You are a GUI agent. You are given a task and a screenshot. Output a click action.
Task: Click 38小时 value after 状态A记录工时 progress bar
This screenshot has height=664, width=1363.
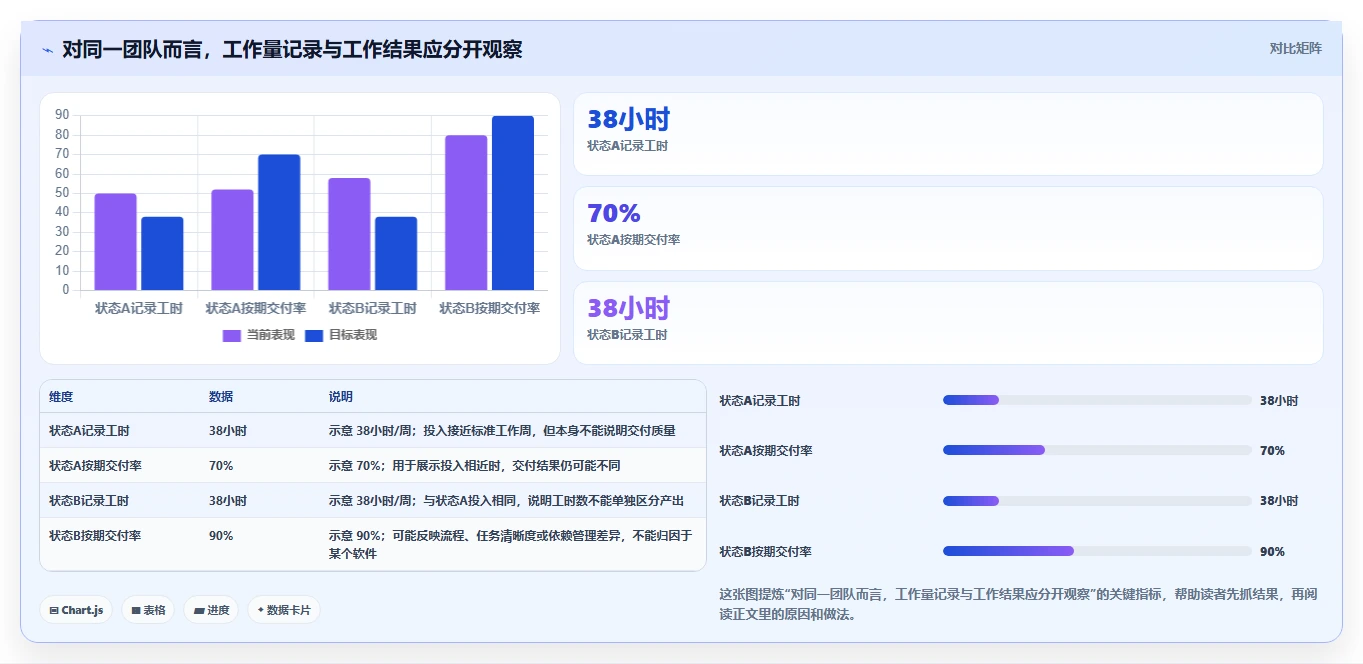[1279, 401]
